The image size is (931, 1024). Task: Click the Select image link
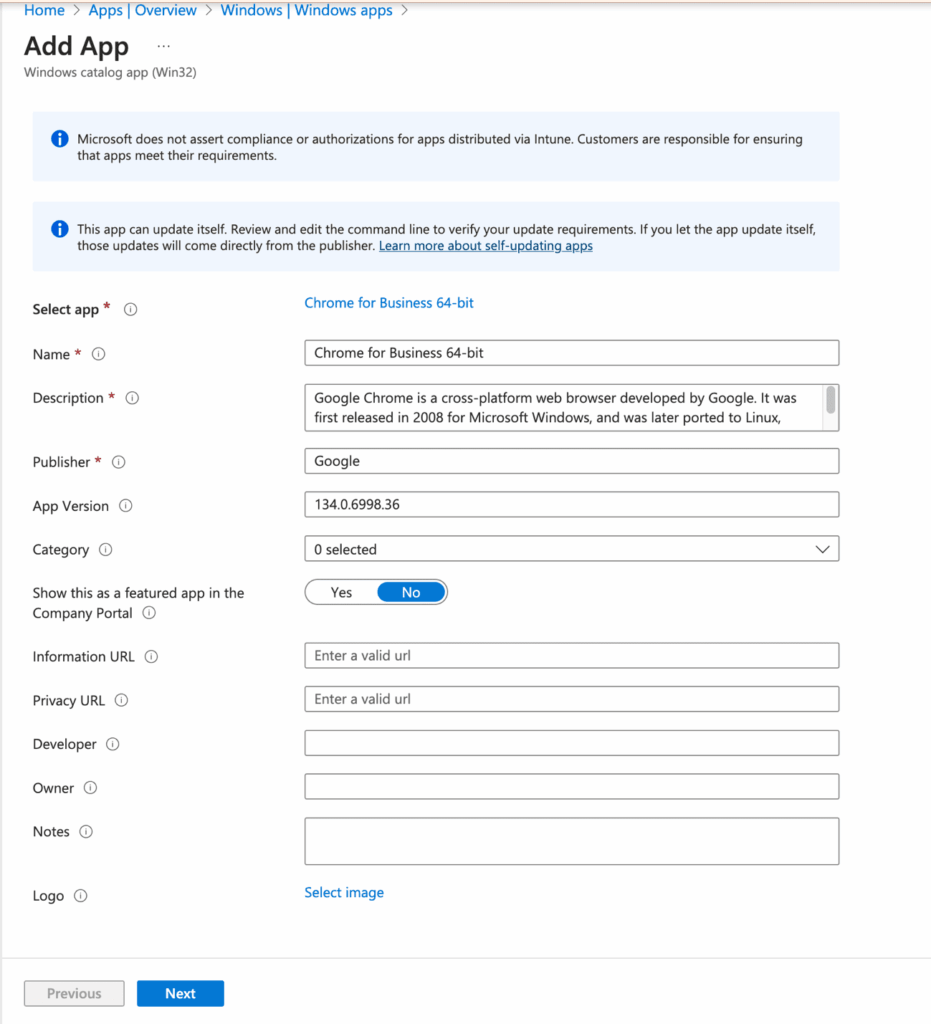click(x=344, y=893)
